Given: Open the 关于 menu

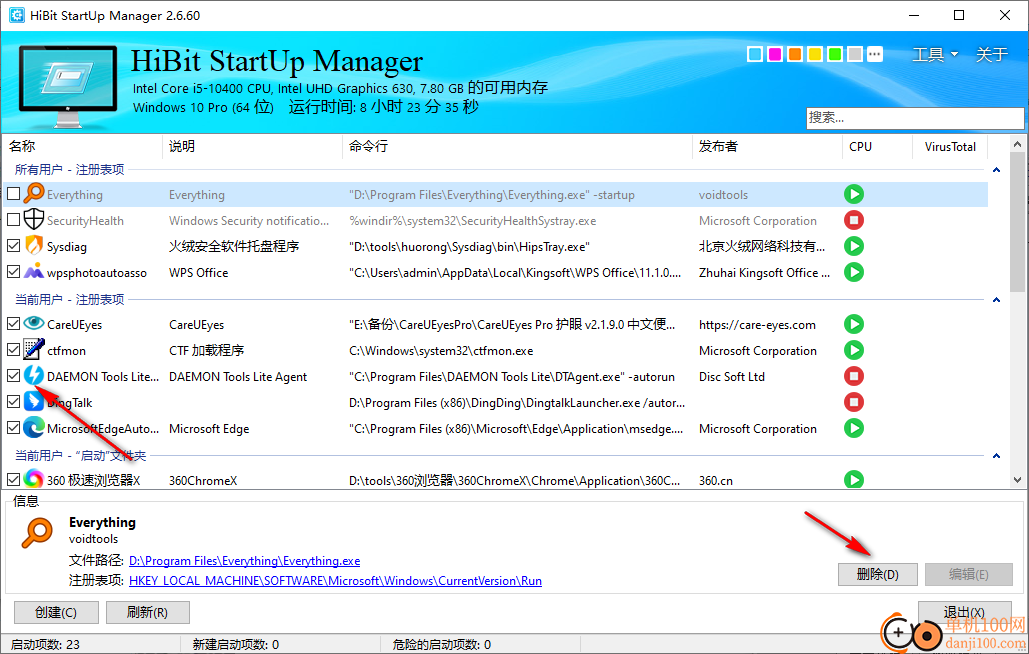Looking at the screenshot, I should 991,54.
